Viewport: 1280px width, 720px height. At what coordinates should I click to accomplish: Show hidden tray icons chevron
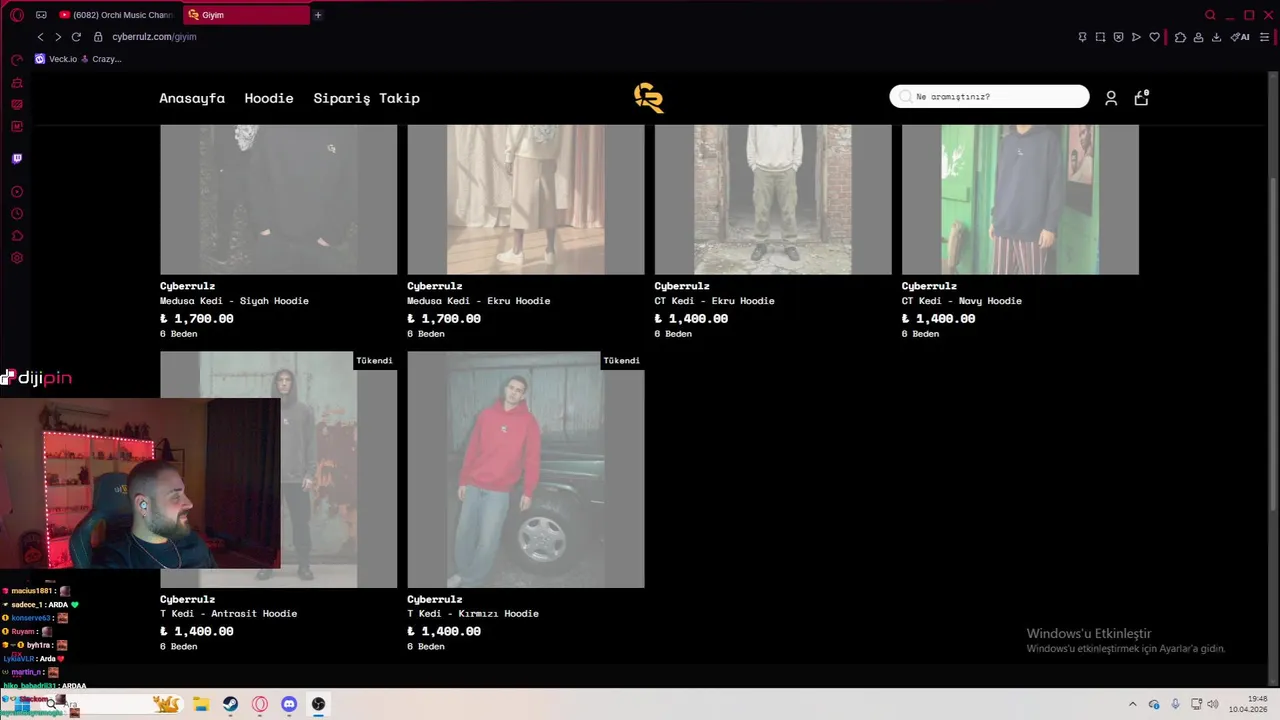pyautogui.click(x=1132, y=704)
